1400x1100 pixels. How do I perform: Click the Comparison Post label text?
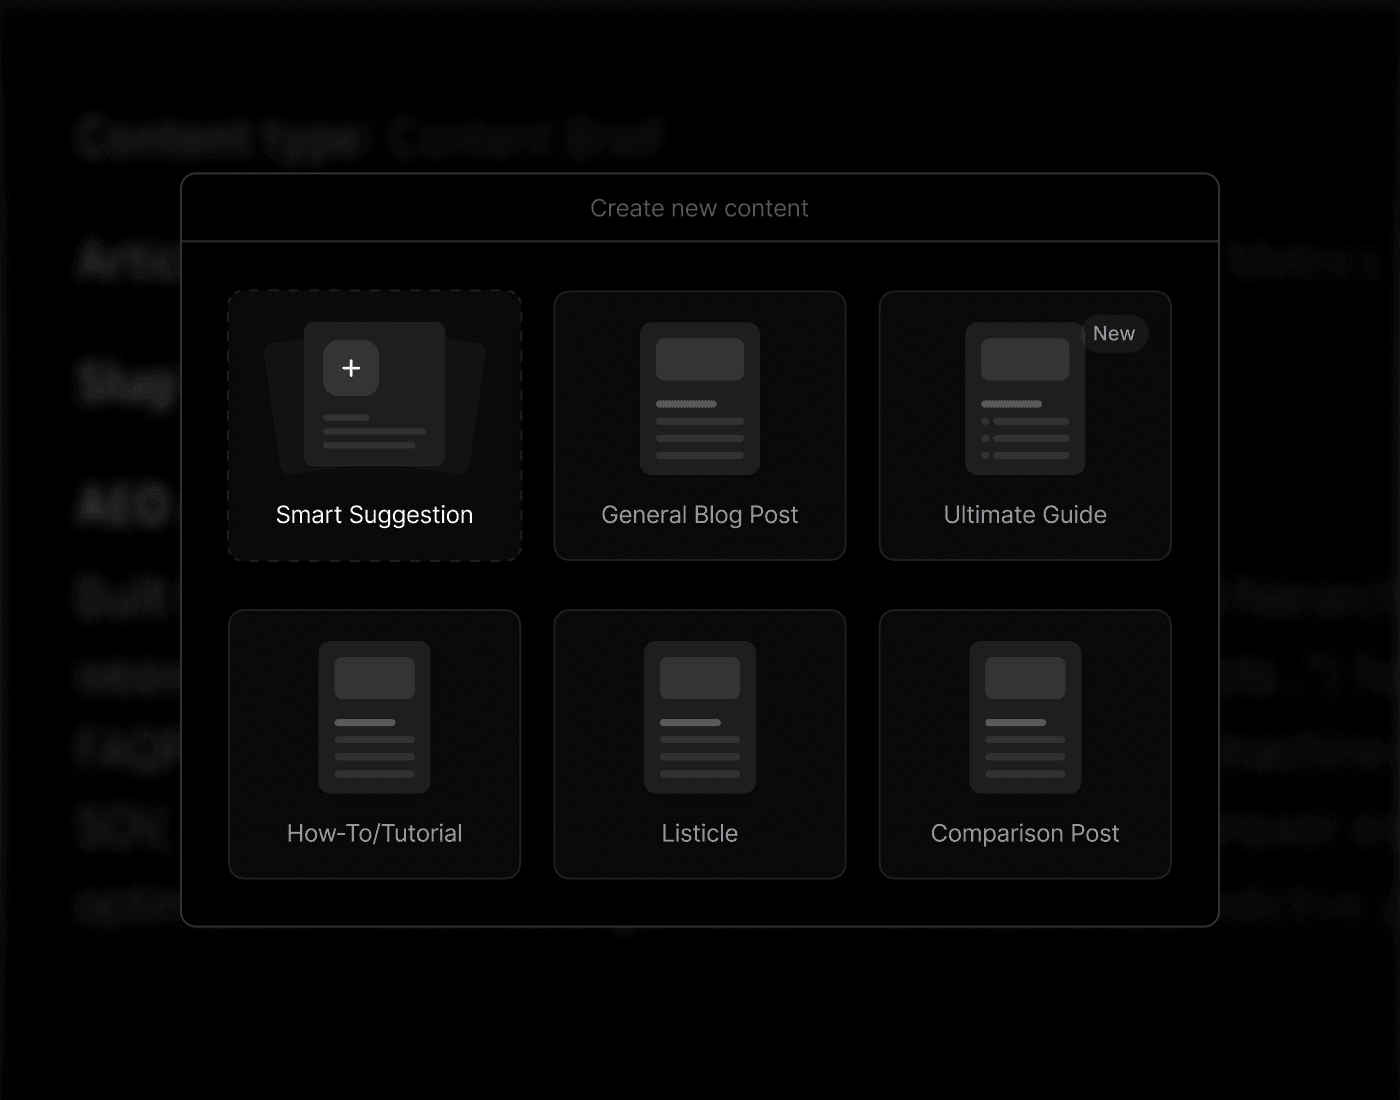[x=1024, y=832]
